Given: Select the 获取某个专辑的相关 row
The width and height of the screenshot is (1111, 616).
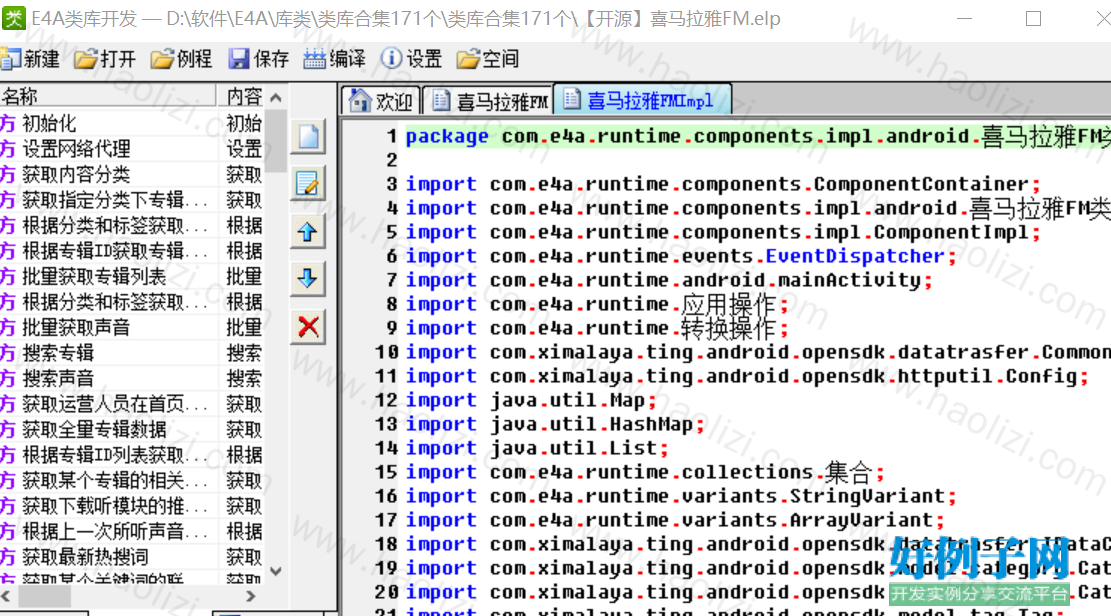Looking at the screenshot, I should pos(132,481).
